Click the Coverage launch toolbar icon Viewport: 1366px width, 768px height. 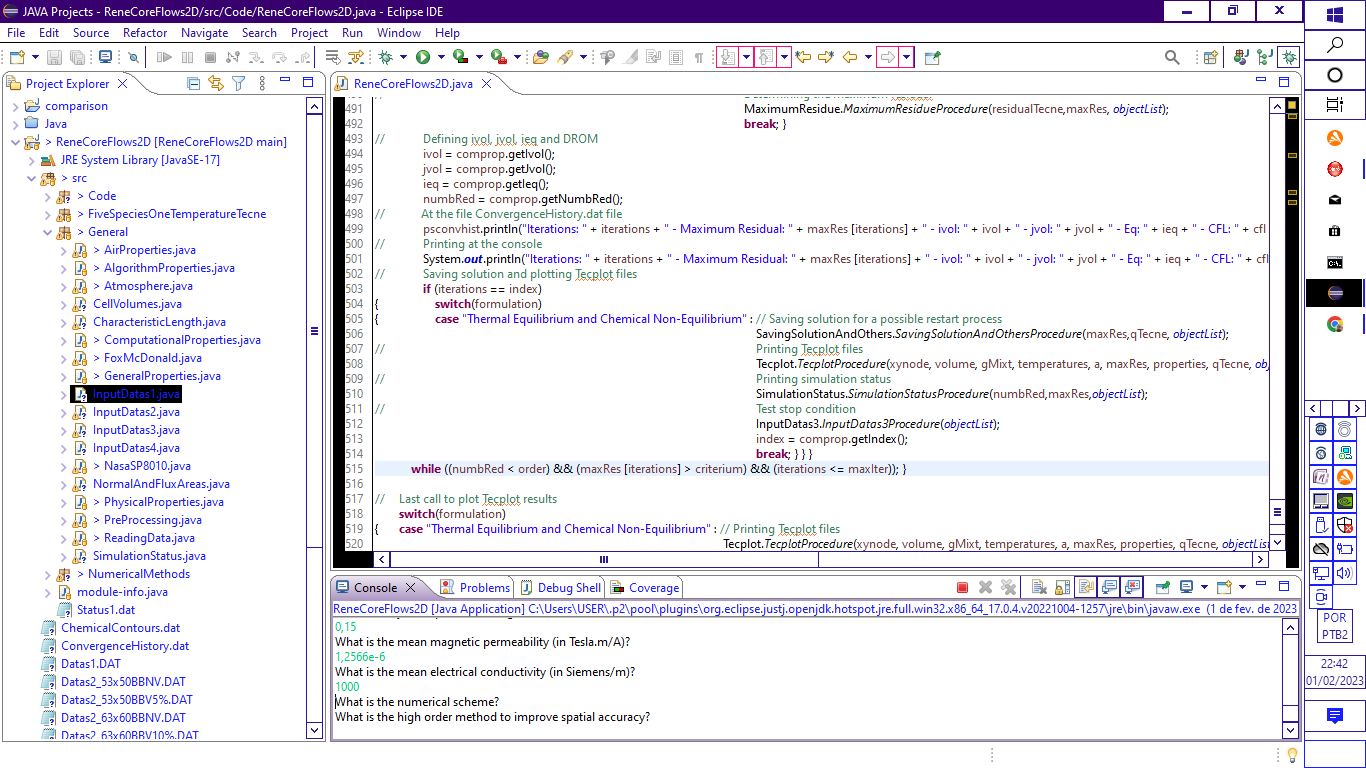tap(460, 57)
